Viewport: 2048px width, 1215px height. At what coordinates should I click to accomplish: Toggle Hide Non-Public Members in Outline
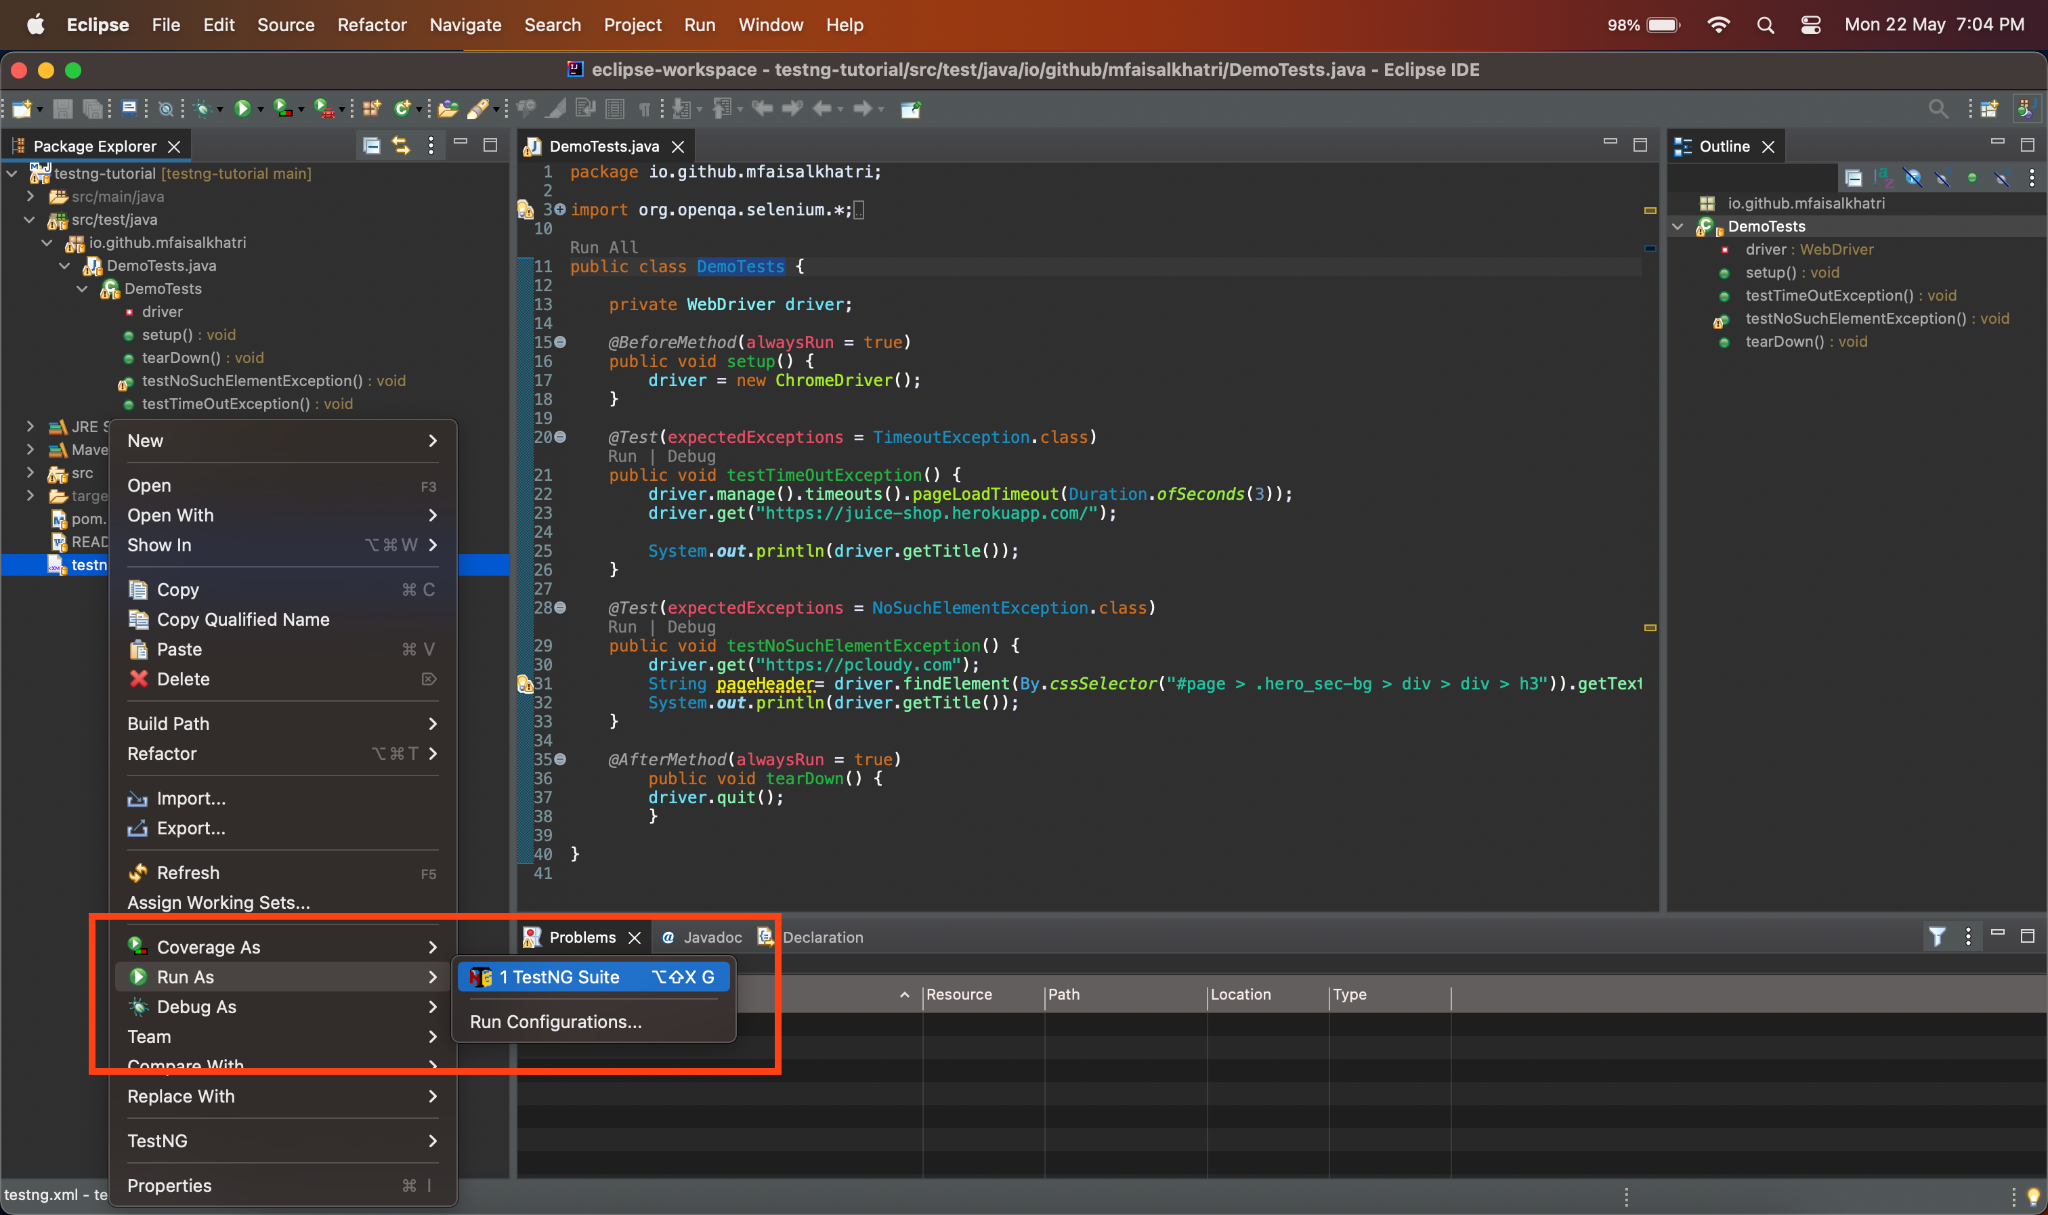(x=1972, y=177)
